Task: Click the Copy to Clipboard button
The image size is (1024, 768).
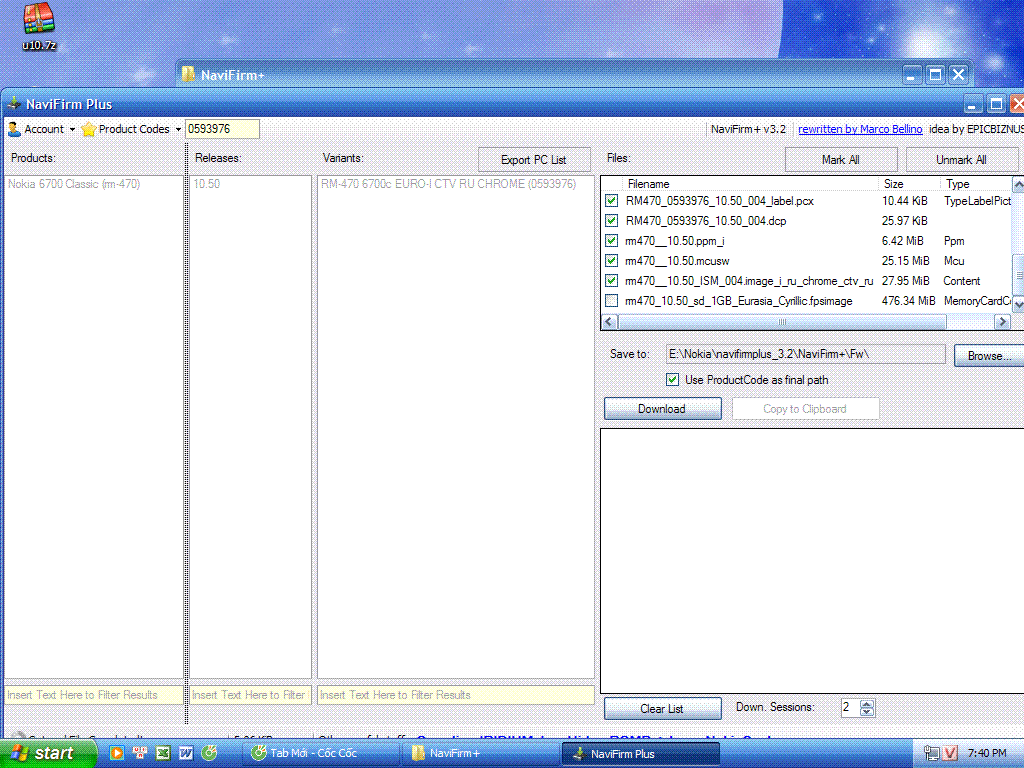Action: (x=805, y=409)
